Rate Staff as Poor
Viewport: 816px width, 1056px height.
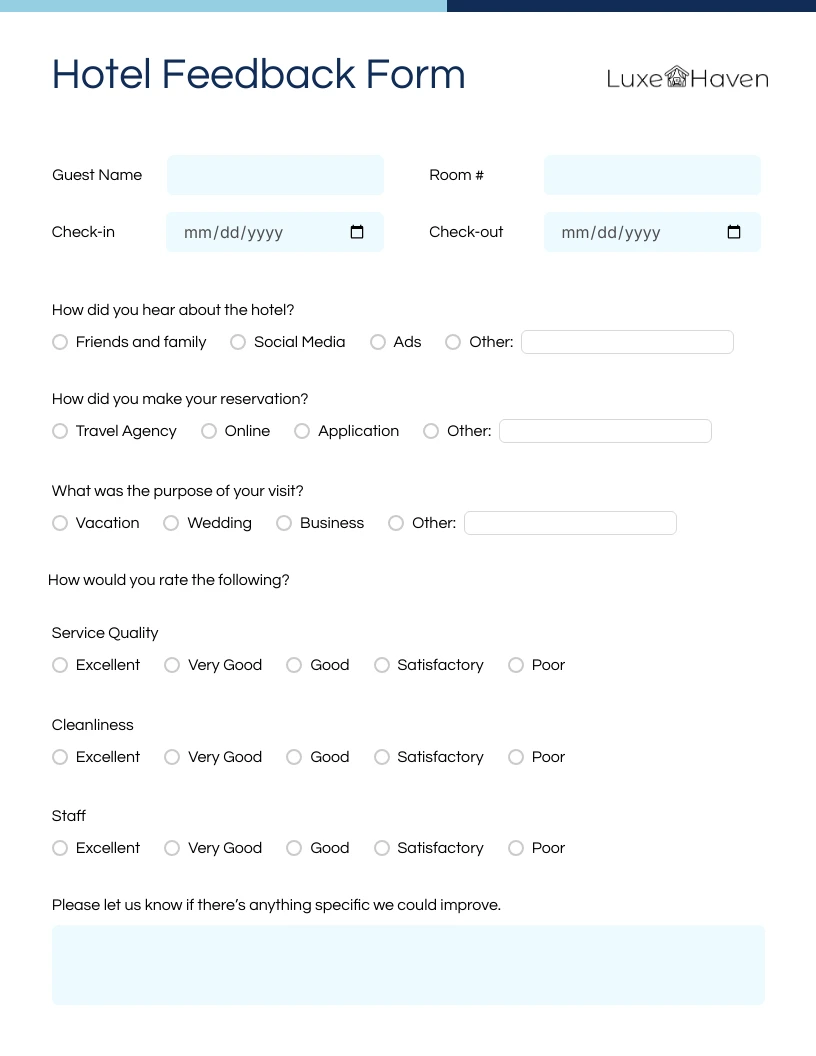(516, 848)
